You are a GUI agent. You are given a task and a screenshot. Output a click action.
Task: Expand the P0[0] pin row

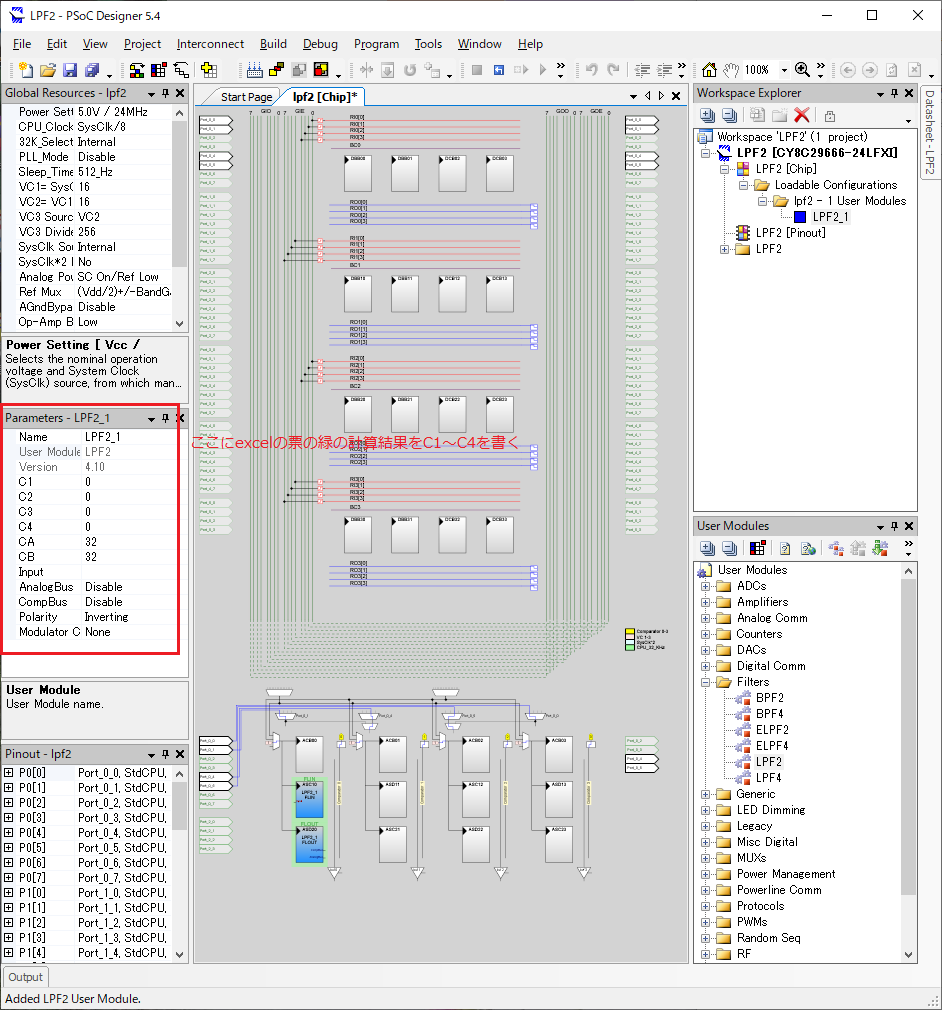click(8, 772)
